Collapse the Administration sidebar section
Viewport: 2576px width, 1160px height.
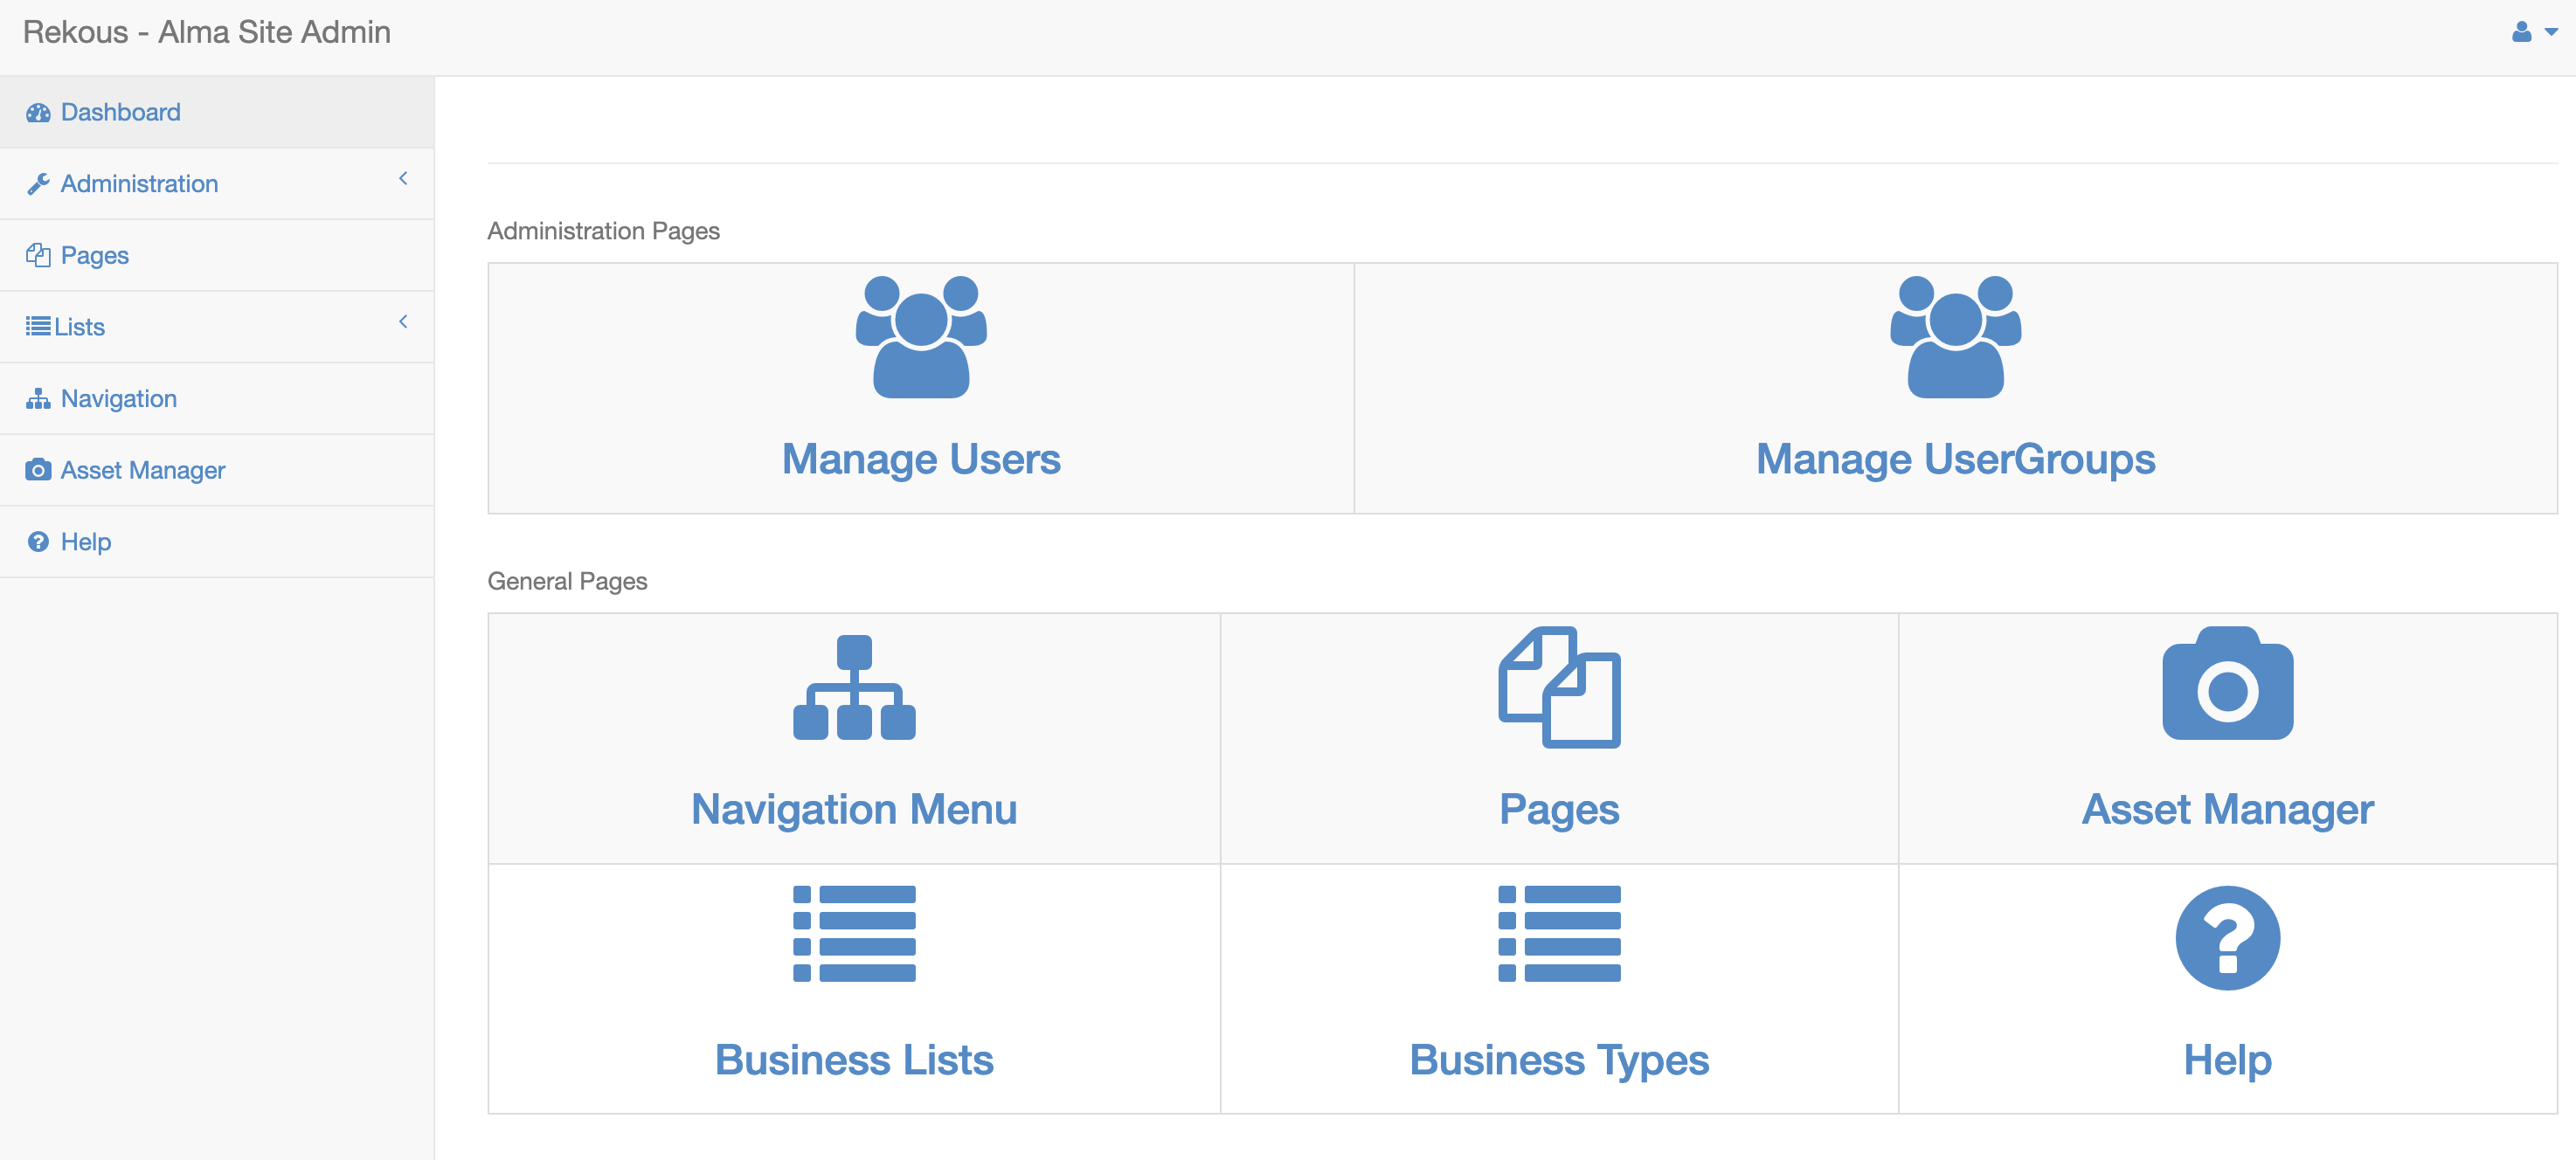click(x=404, y=178)
